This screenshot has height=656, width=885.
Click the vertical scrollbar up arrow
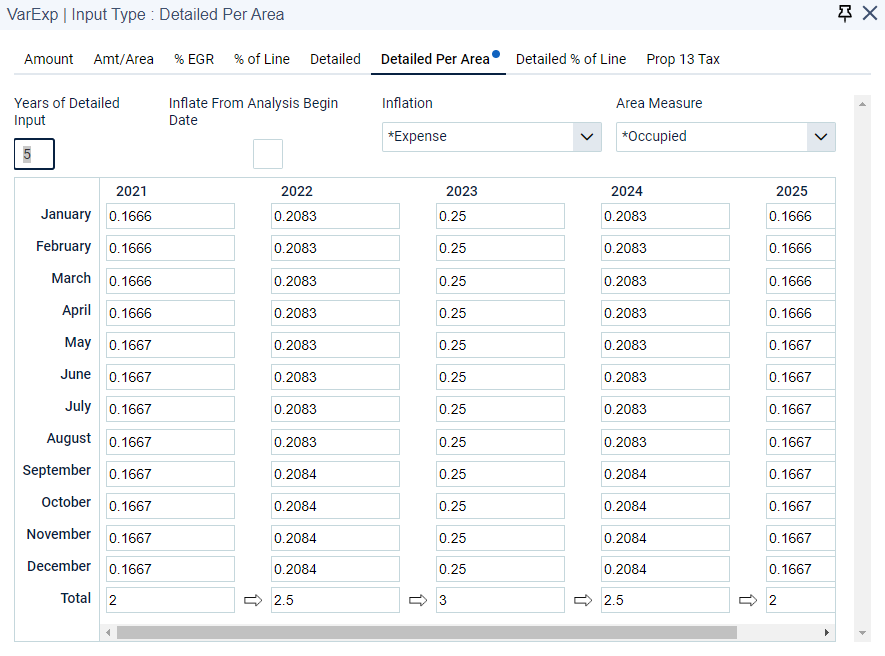click(862, 104)
